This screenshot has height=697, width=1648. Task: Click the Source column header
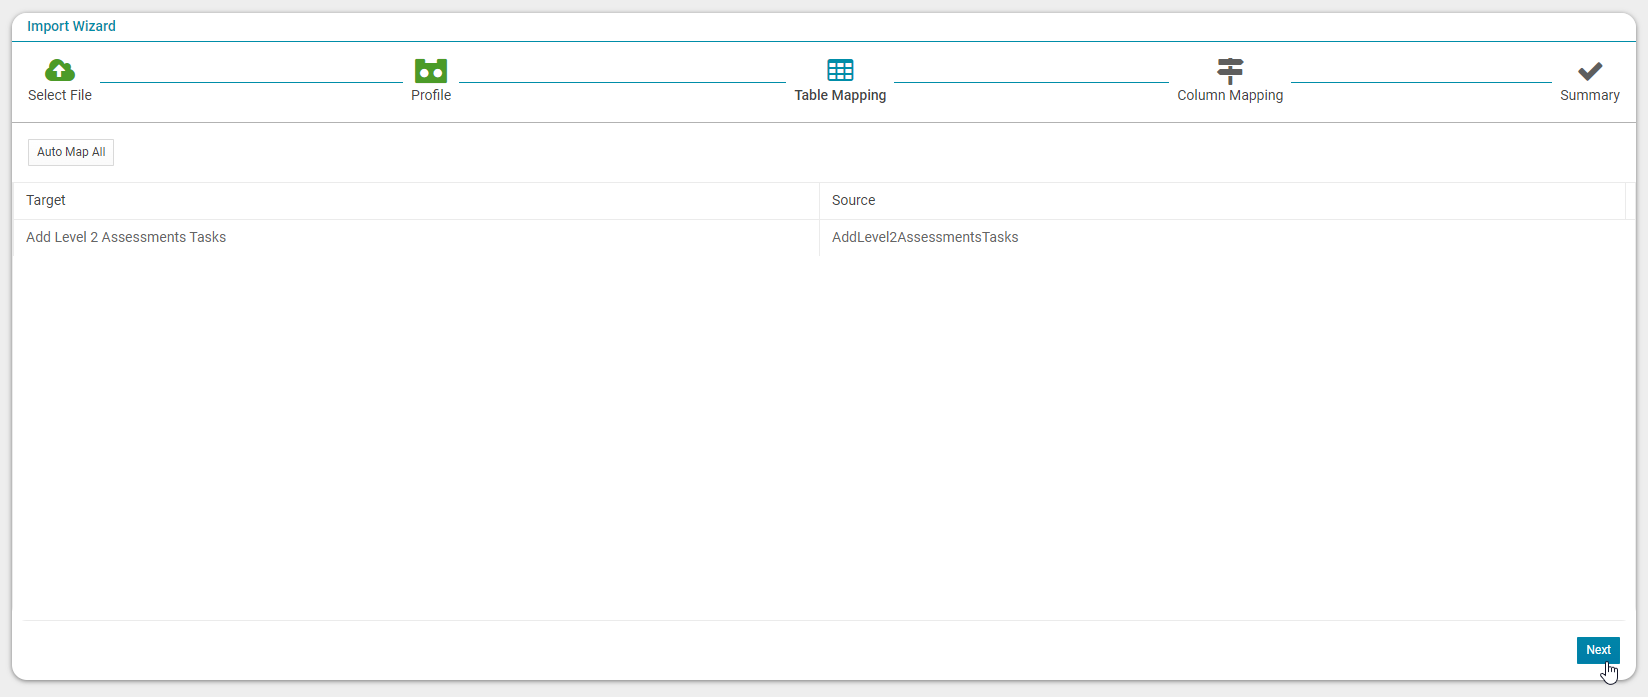coord(1222,201)
